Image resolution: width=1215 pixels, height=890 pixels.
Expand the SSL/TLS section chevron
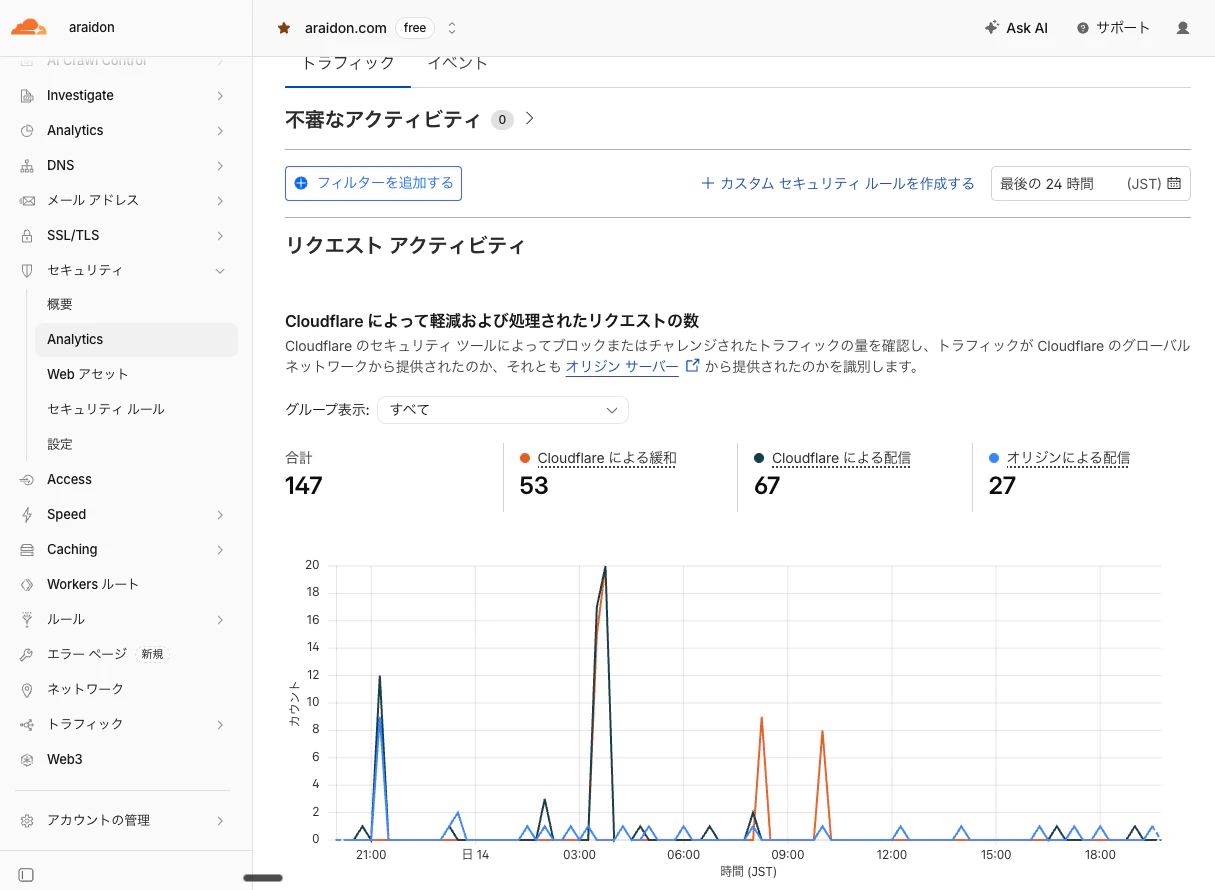(x=220, y=236)
